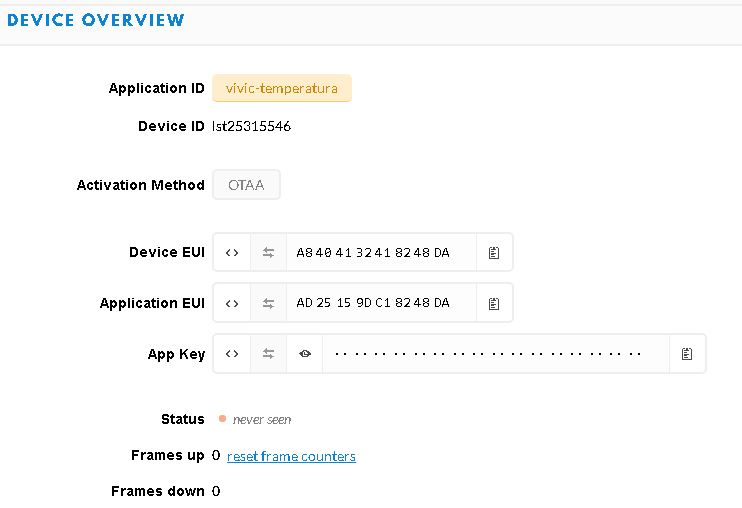Click the Device Overview heading
Viewport: 742px width, 508px height.
tap(96, 20)
